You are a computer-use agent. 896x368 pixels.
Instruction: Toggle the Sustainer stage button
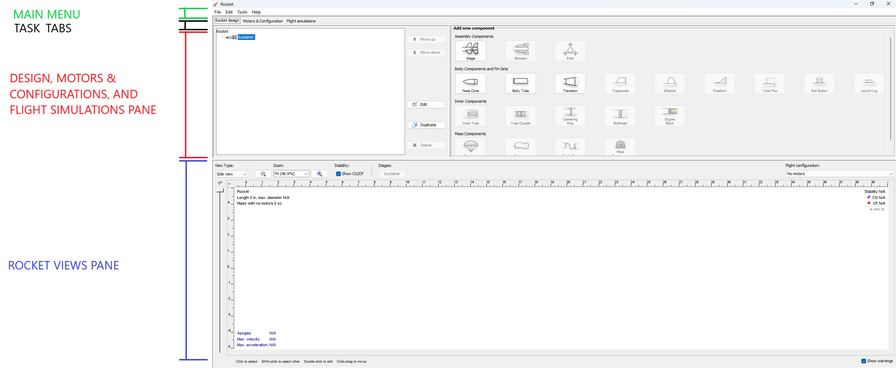(x=391, y=174)
